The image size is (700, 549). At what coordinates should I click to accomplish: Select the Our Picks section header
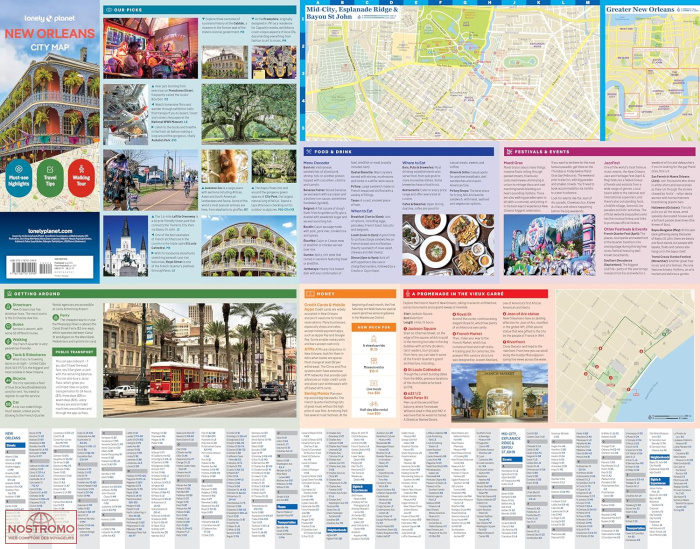(x=200, y=9)
